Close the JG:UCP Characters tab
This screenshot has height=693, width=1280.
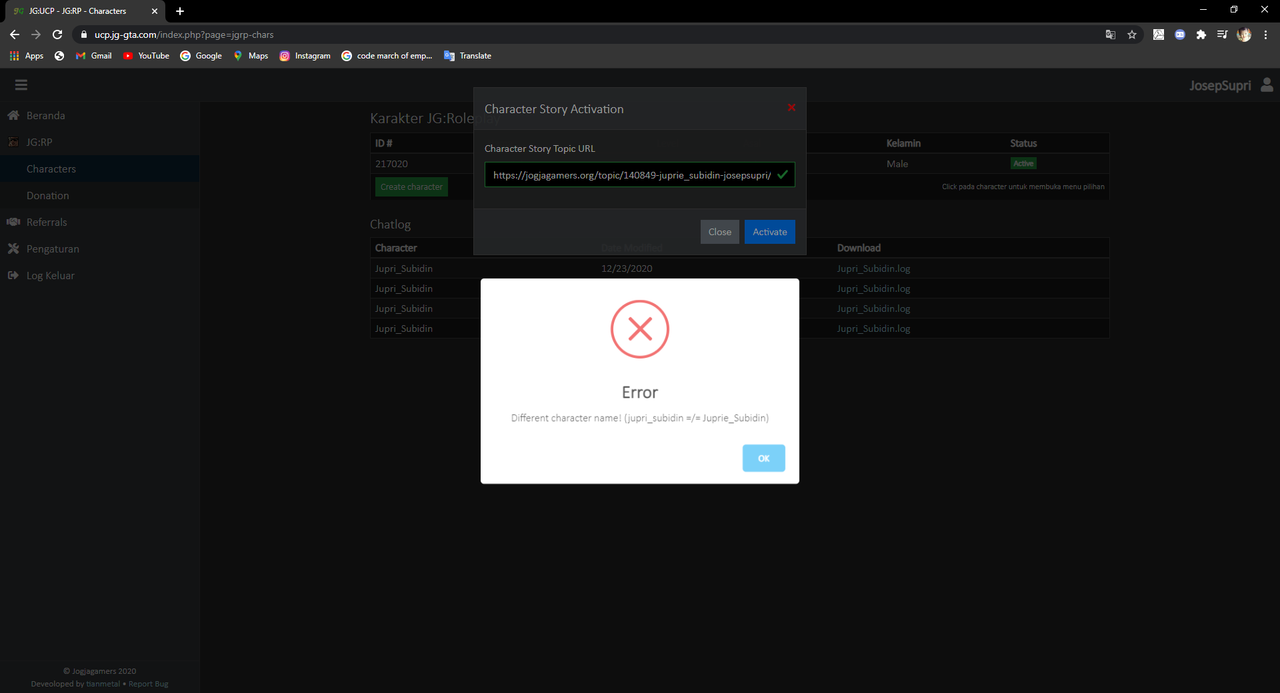click(154, 11)
